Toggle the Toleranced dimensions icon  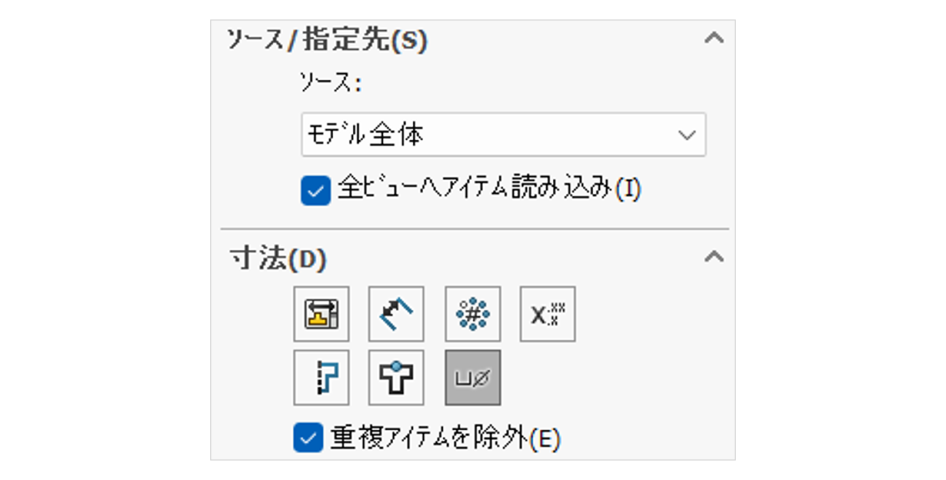point(547,315)
